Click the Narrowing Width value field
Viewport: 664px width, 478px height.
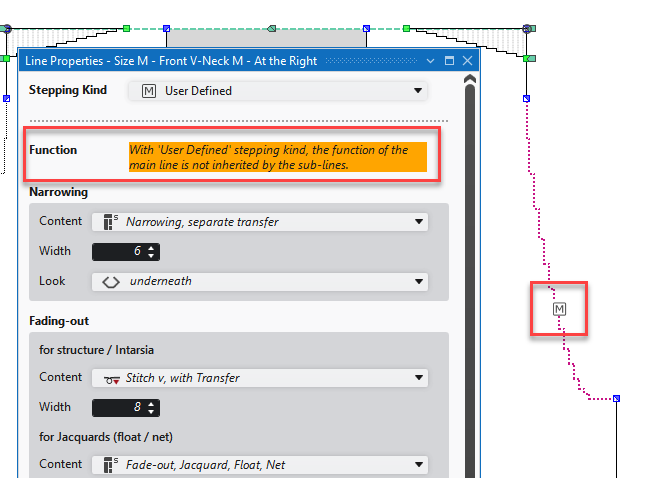(118, 252)
